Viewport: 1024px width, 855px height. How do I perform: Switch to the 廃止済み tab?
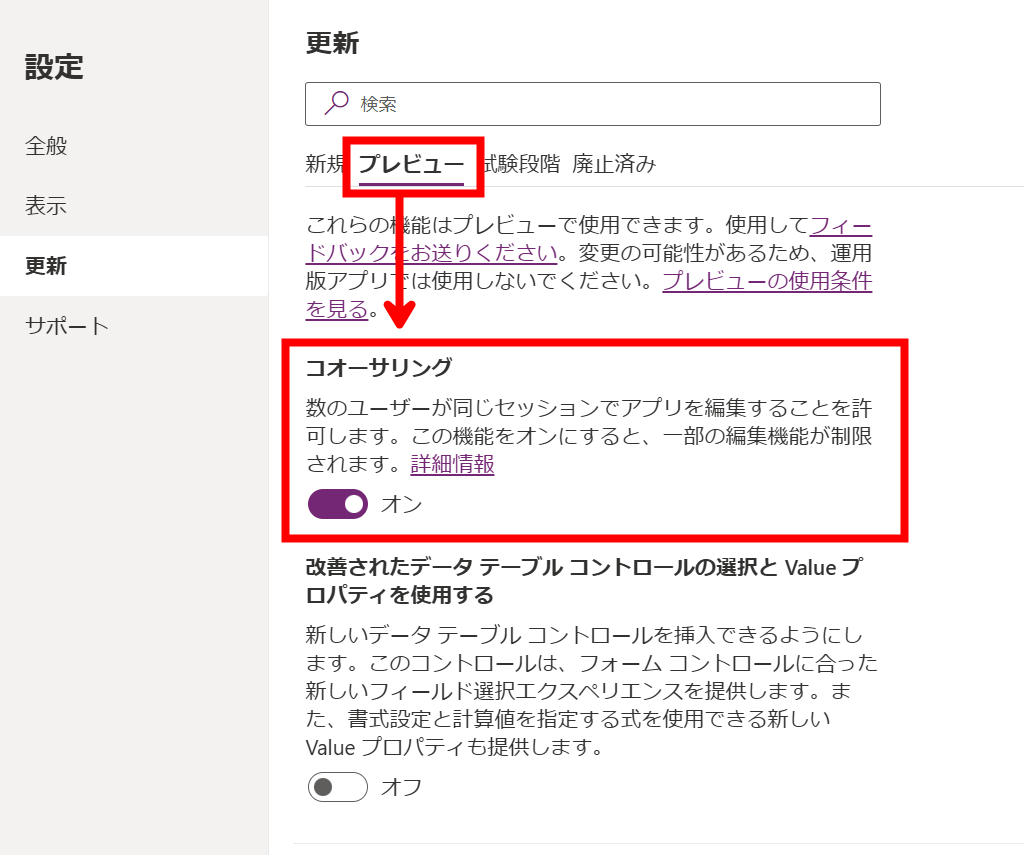614,163
